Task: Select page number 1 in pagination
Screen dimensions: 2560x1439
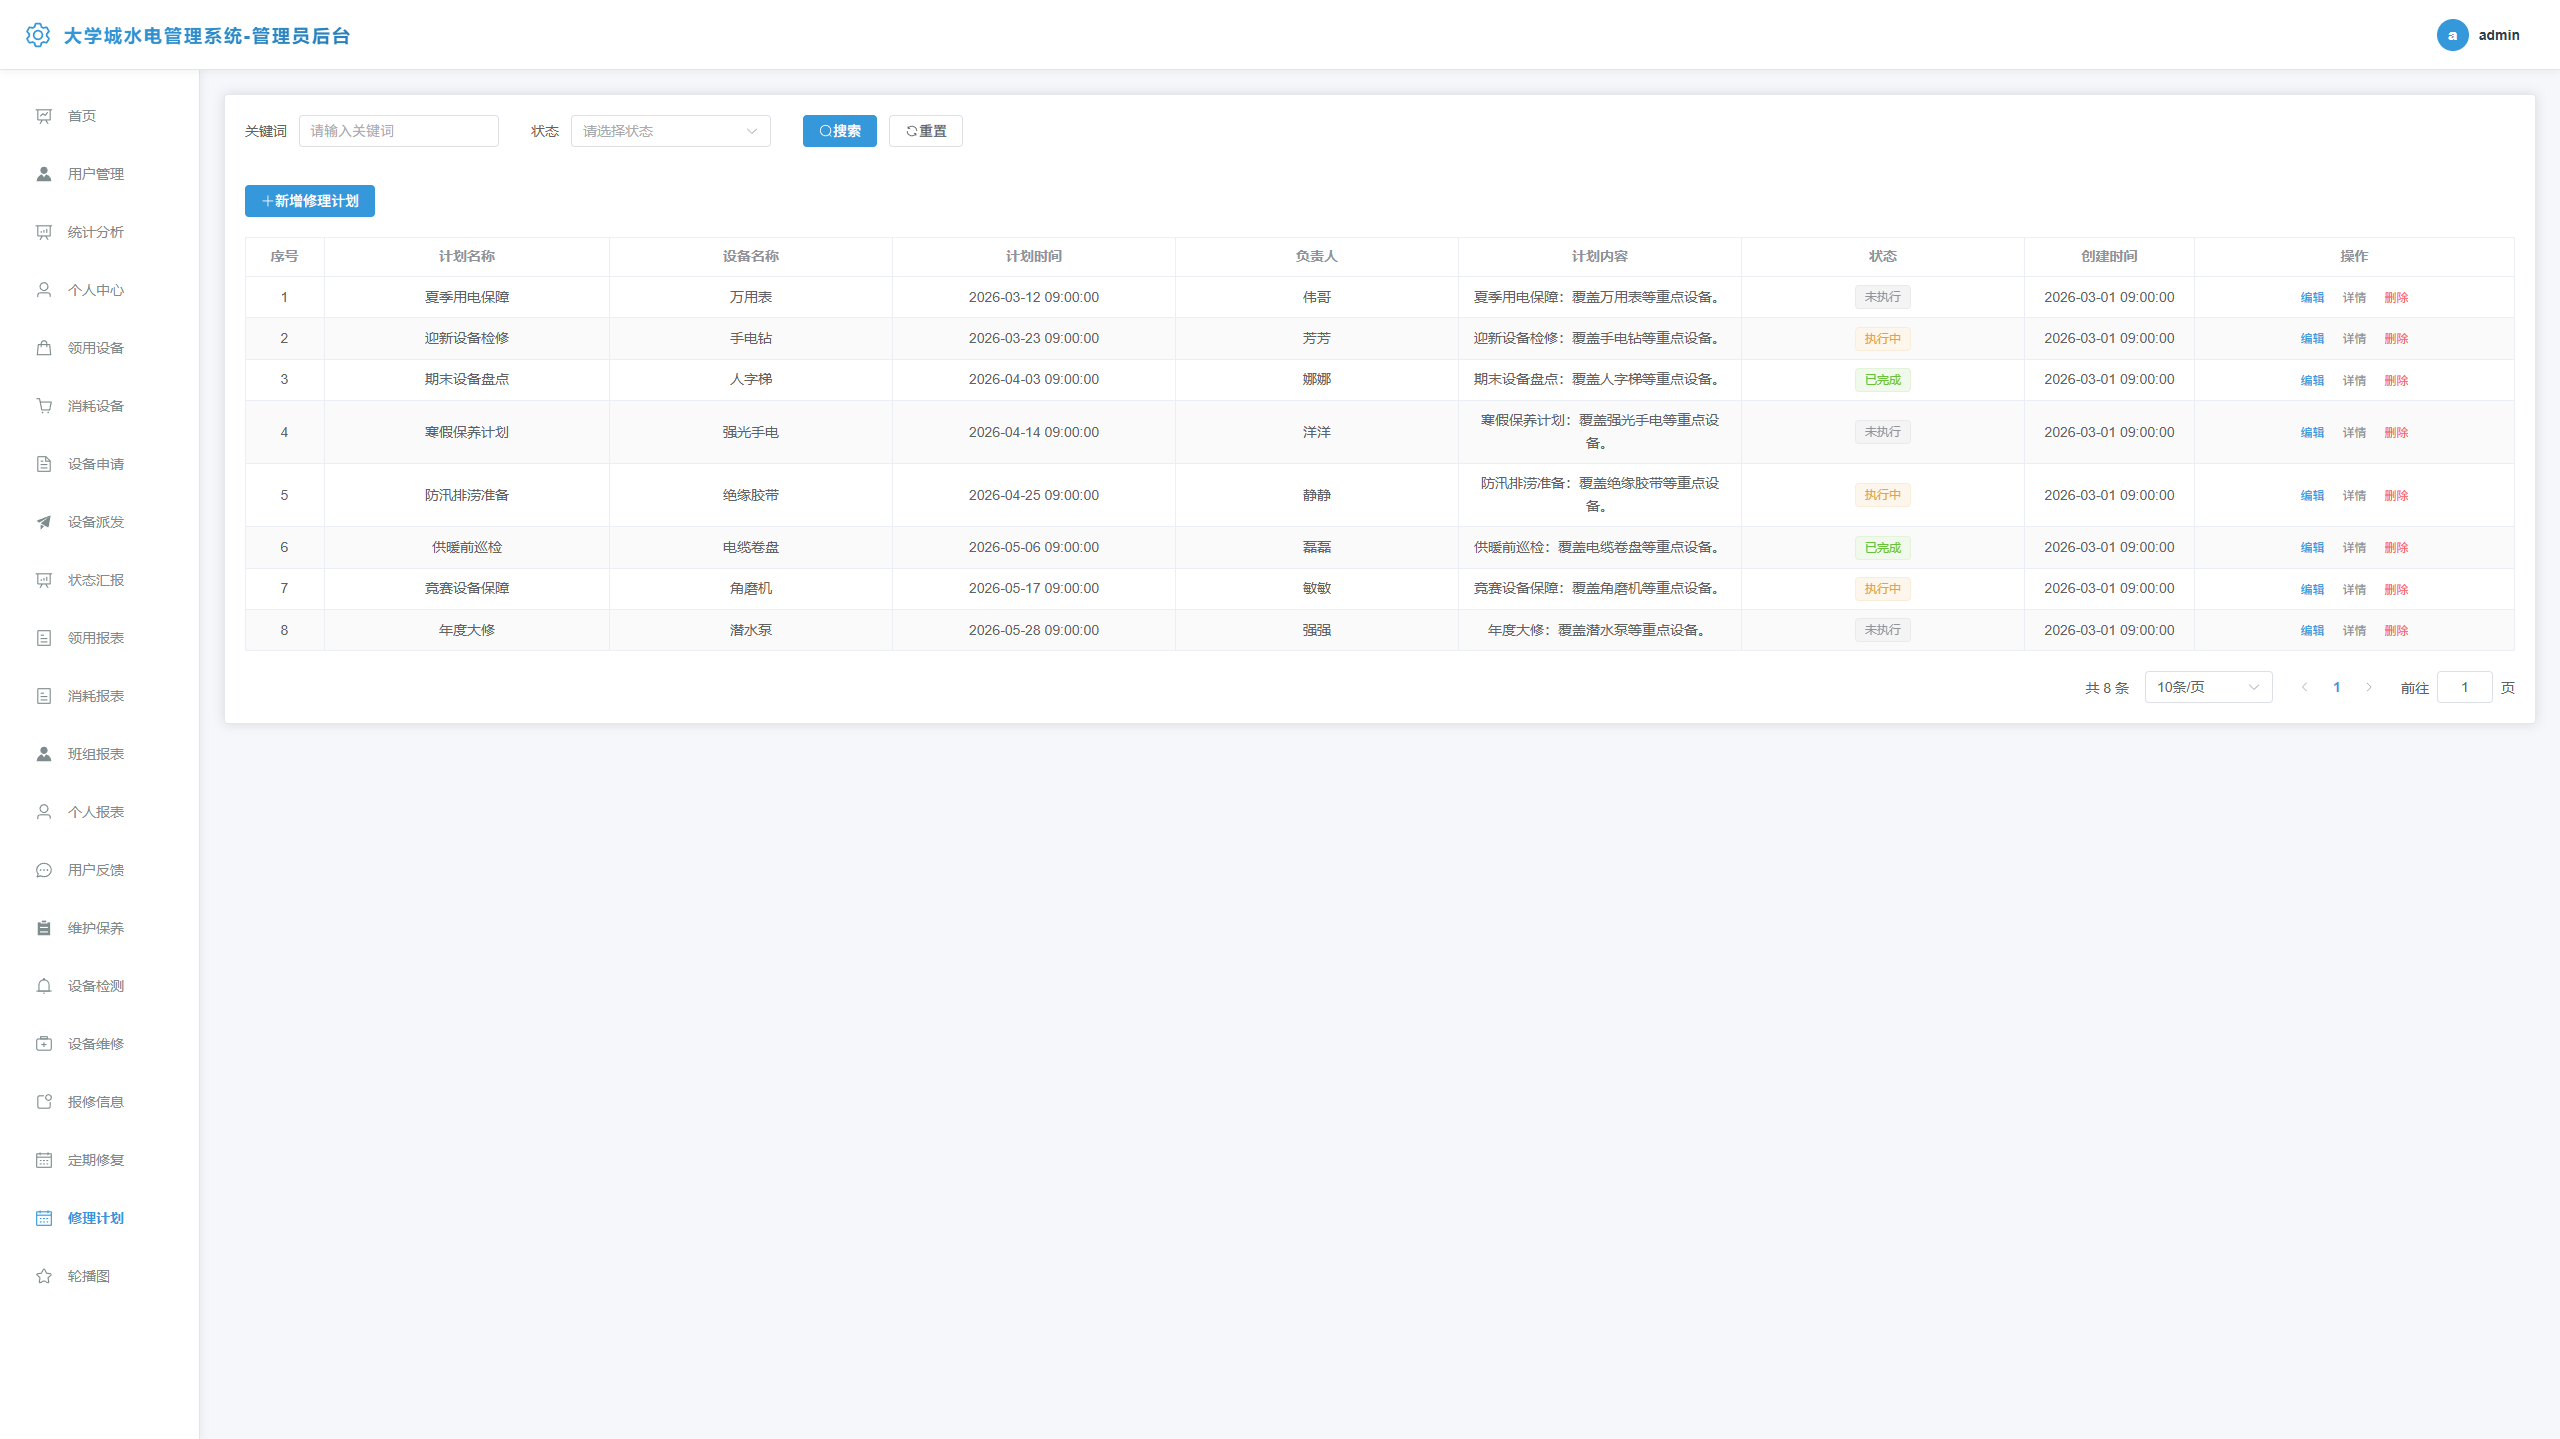Action: pyautogui.click(x=2336, y=687)
